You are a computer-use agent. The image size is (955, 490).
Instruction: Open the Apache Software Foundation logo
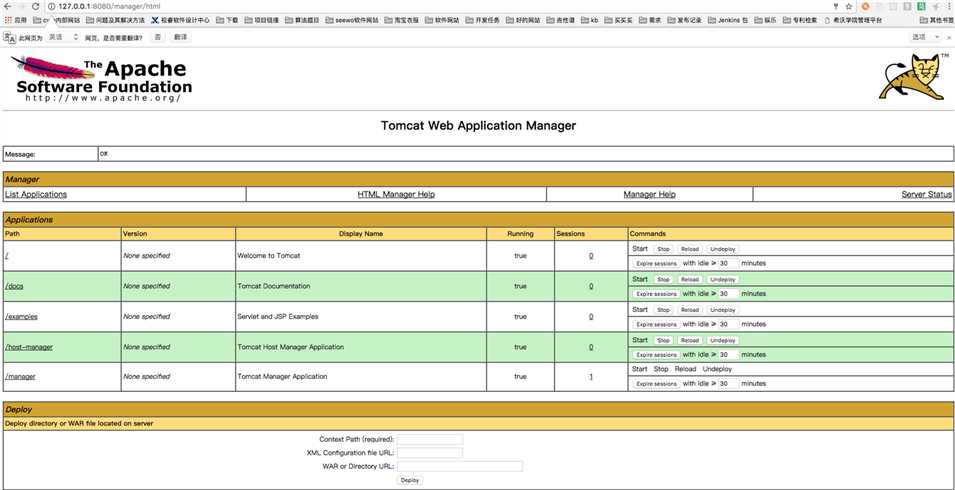(101, 79)
